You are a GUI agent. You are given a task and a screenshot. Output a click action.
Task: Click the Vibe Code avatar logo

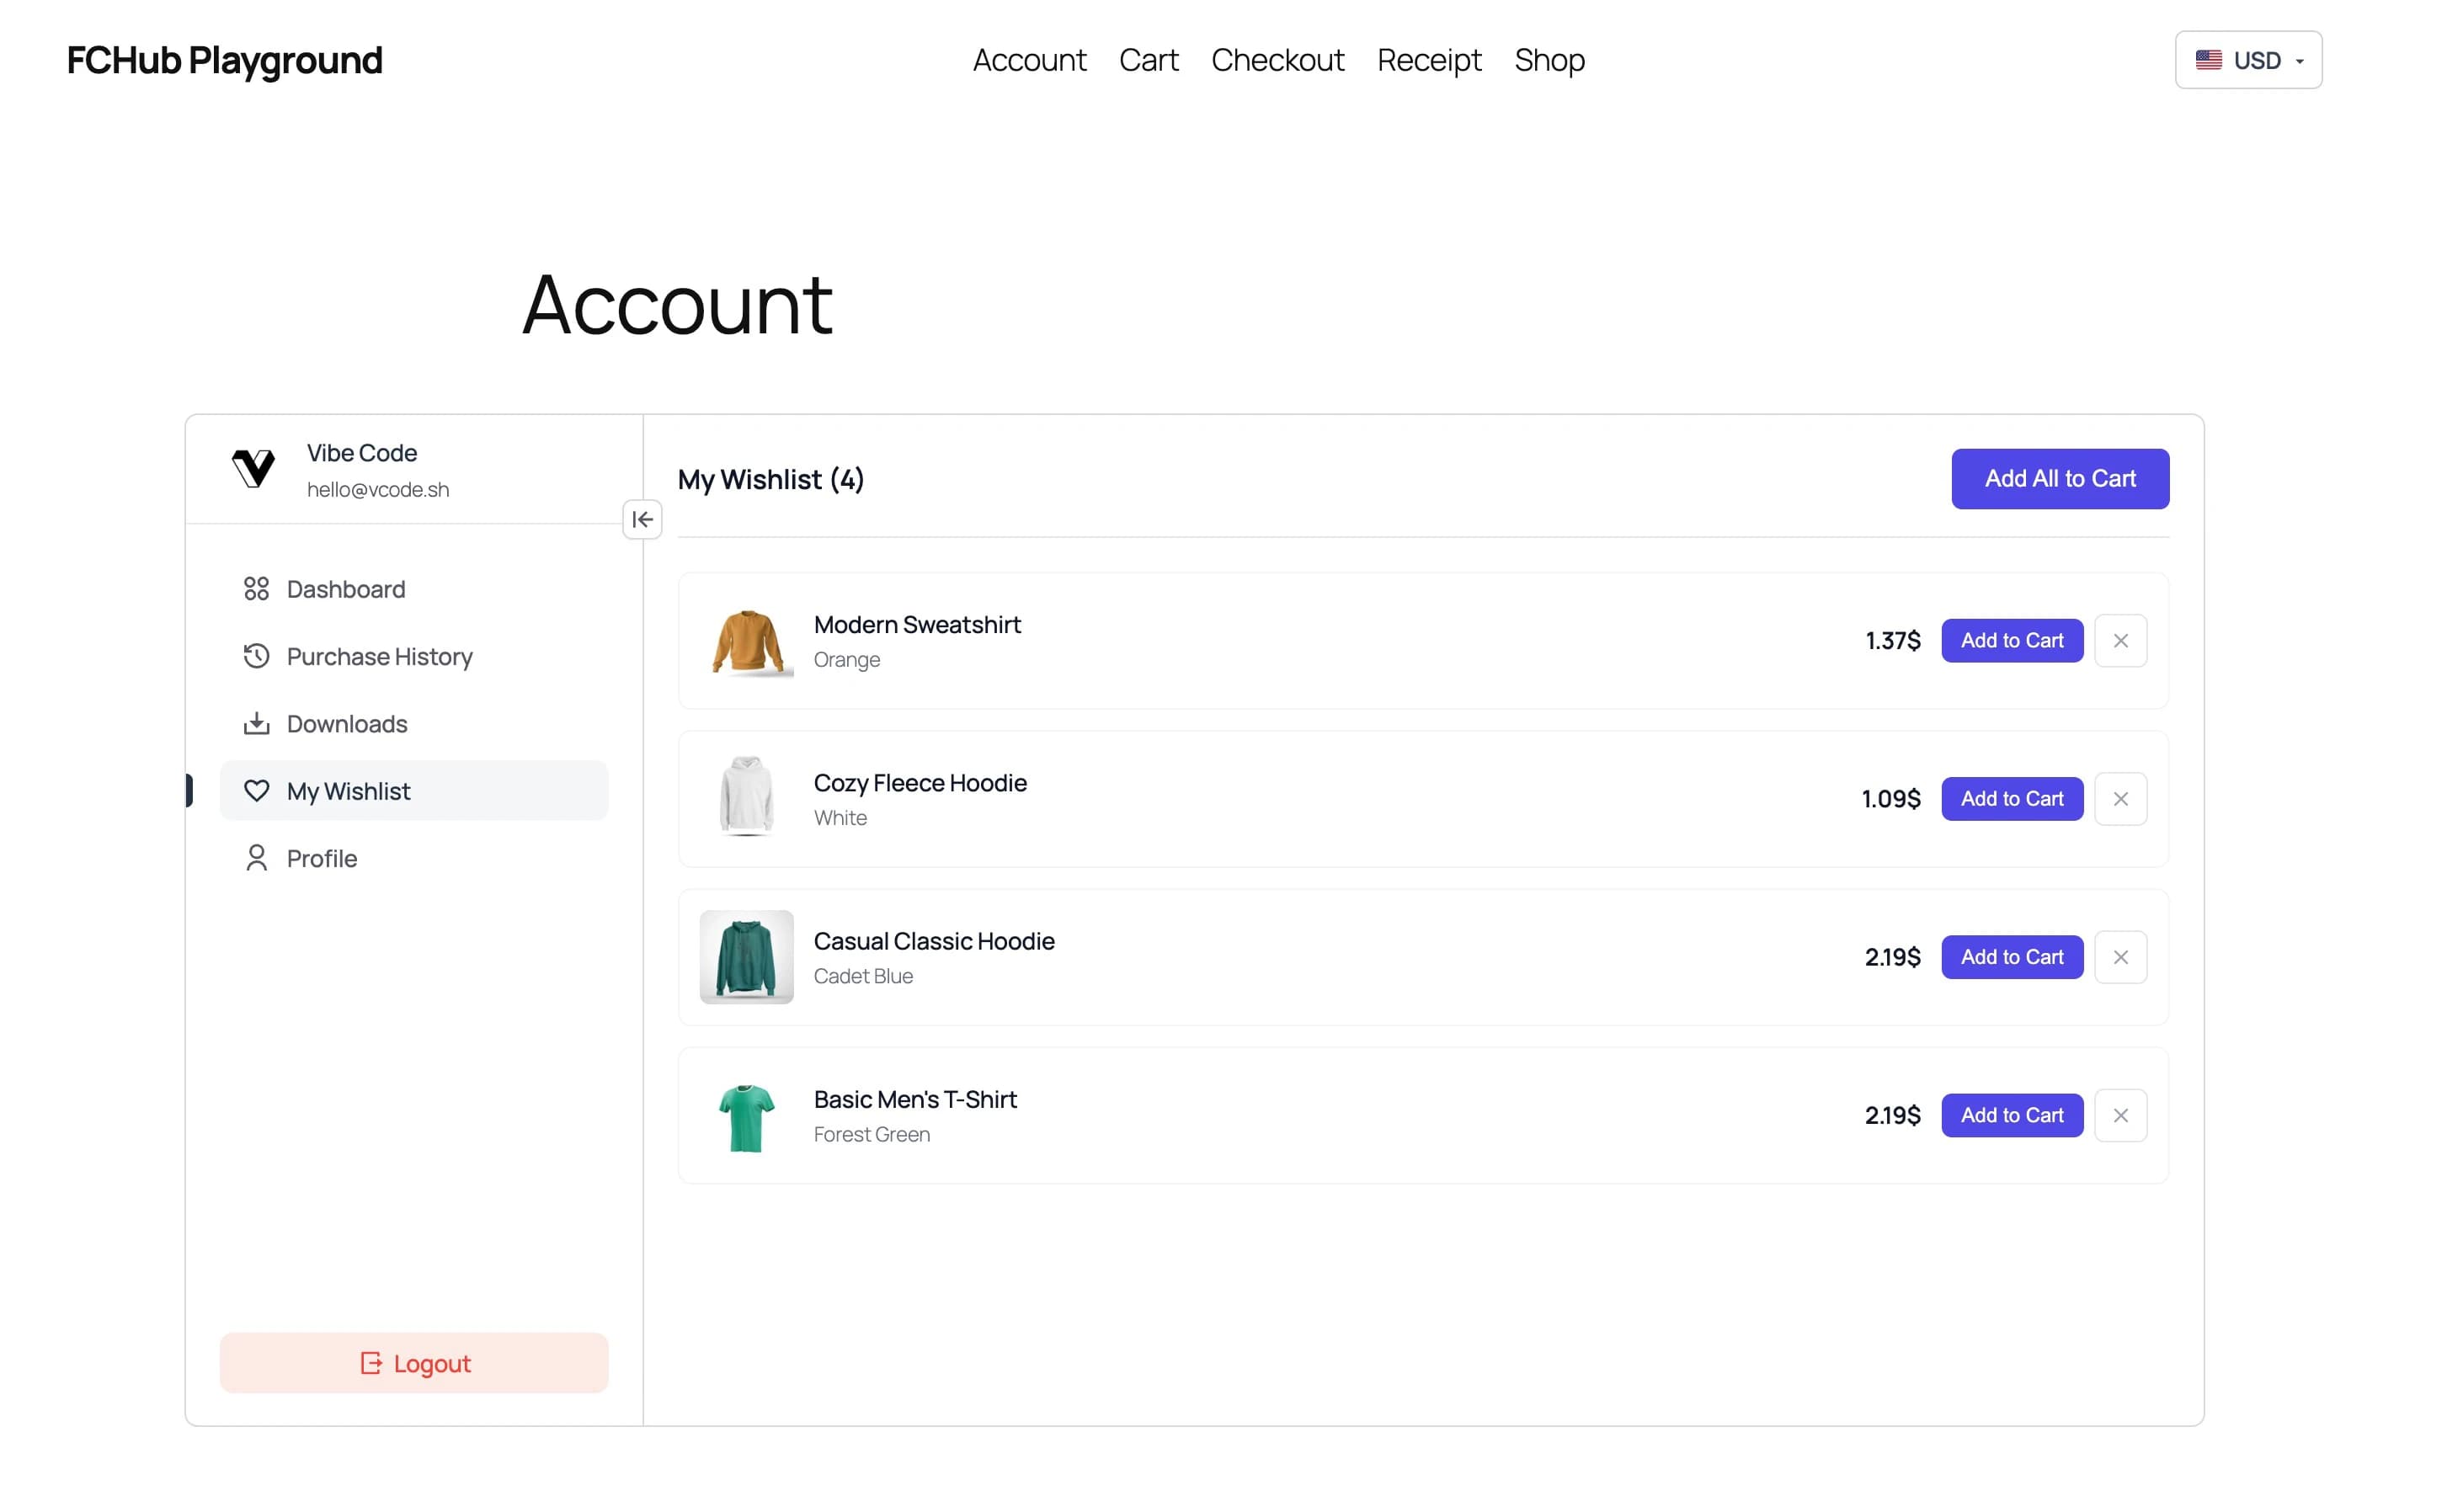(x=254, y=469)
